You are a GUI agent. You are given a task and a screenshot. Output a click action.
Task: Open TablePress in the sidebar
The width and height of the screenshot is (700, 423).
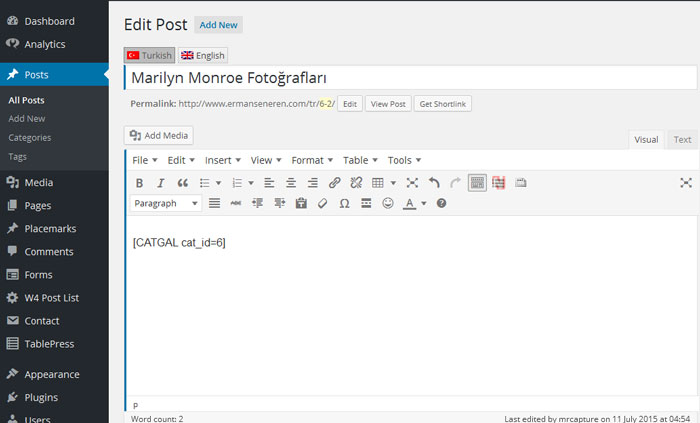[x=49, y=344]
